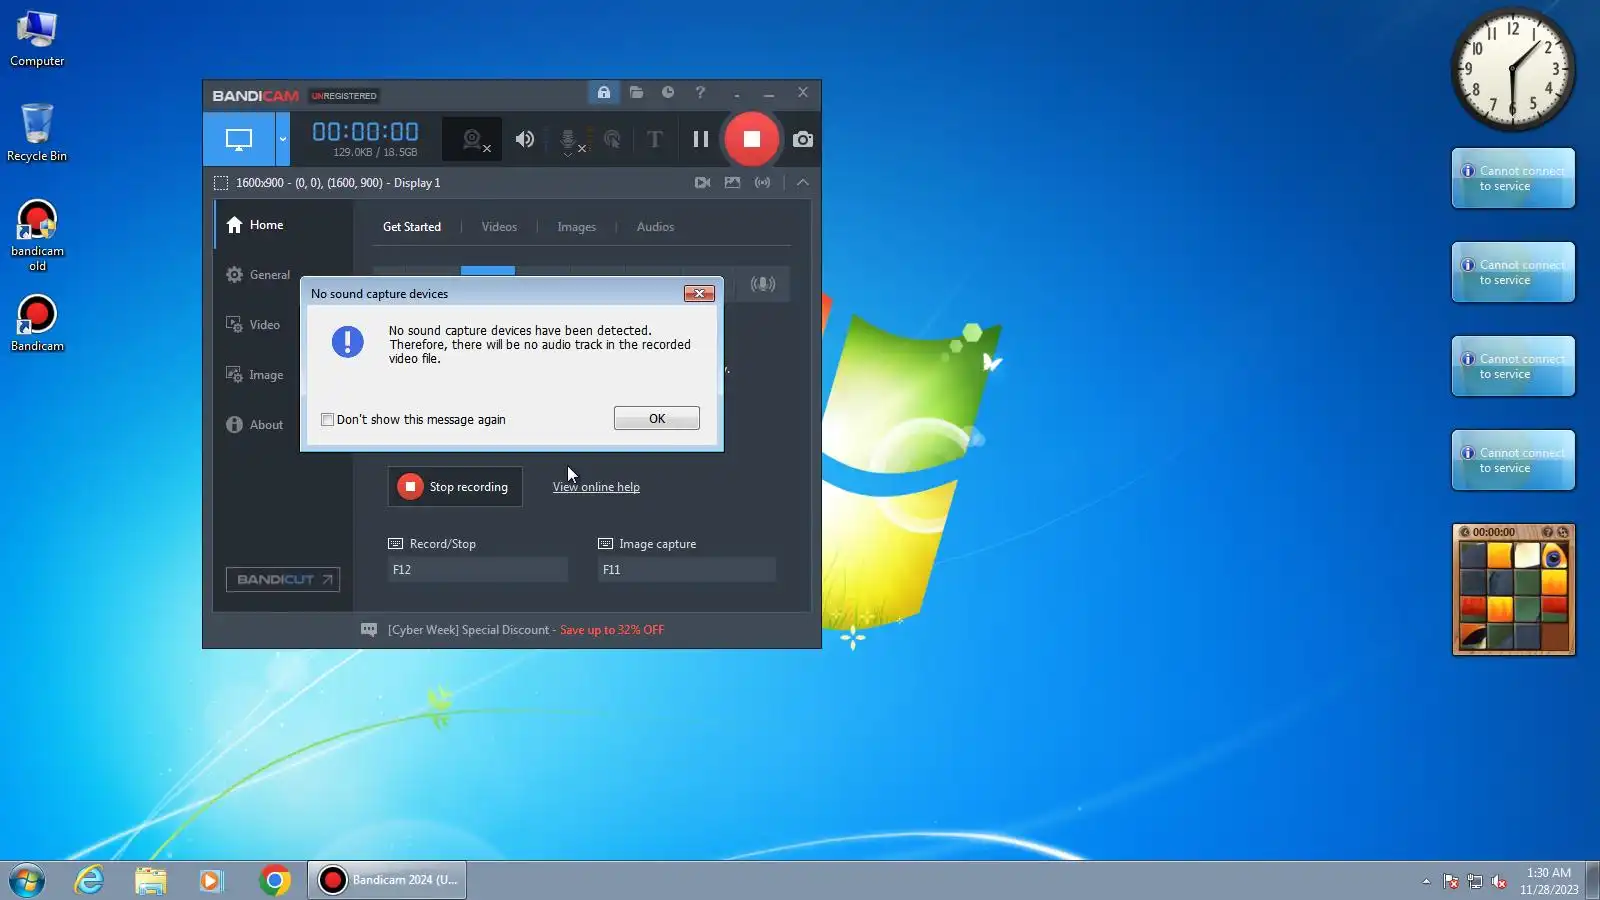Switch to the Images tab
This screenshot has height=900, width=1600.
click(576, 227)
